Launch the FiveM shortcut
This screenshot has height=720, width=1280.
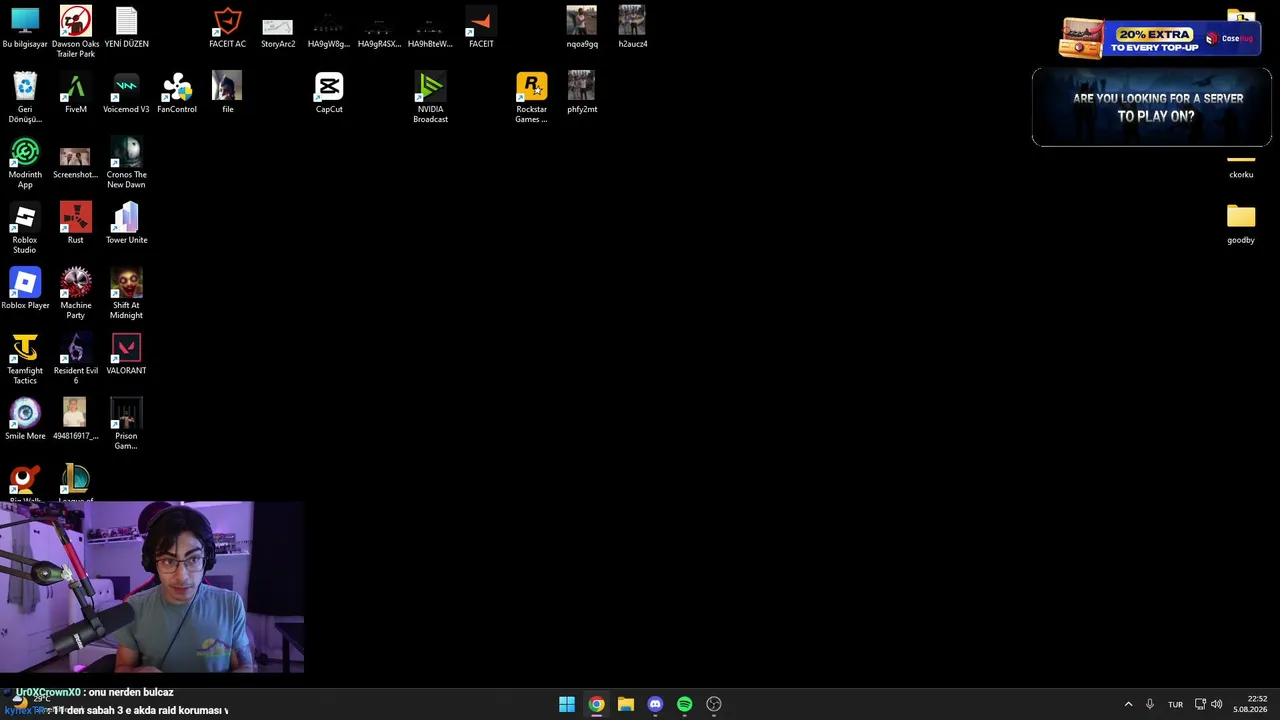point(75,93)
